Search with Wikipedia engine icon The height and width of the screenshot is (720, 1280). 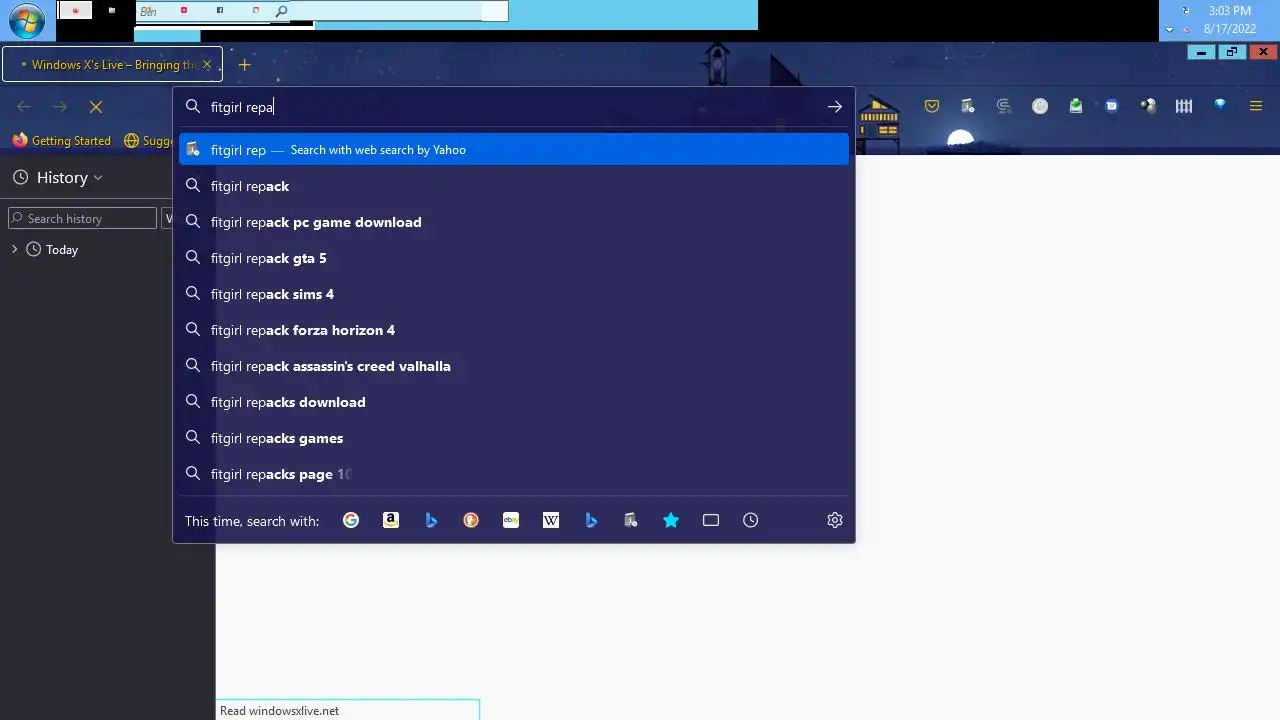(x=551, y=520)
